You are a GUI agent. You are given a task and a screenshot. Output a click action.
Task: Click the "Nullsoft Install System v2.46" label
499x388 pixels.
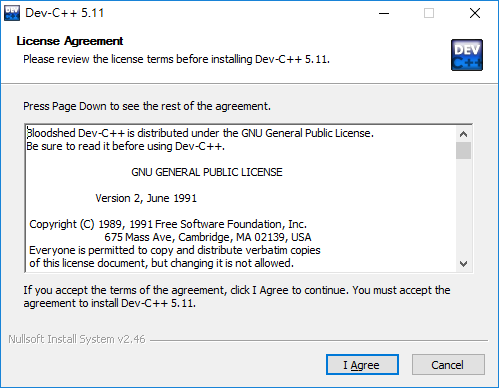tap(77, 339)
